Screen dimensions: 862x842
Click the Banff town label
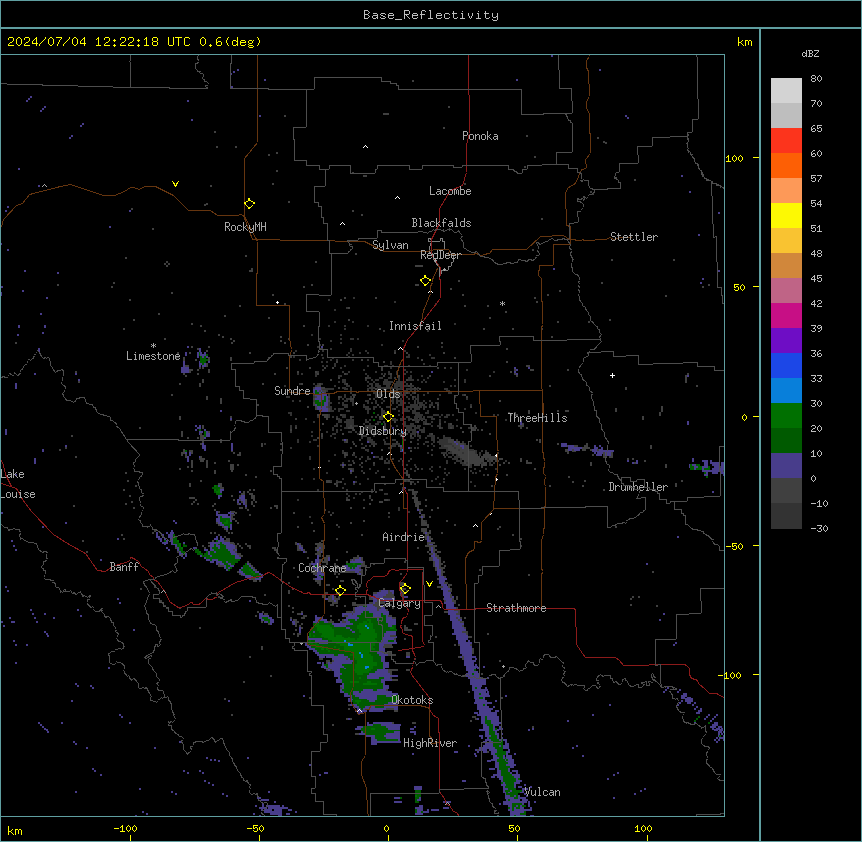124,567
